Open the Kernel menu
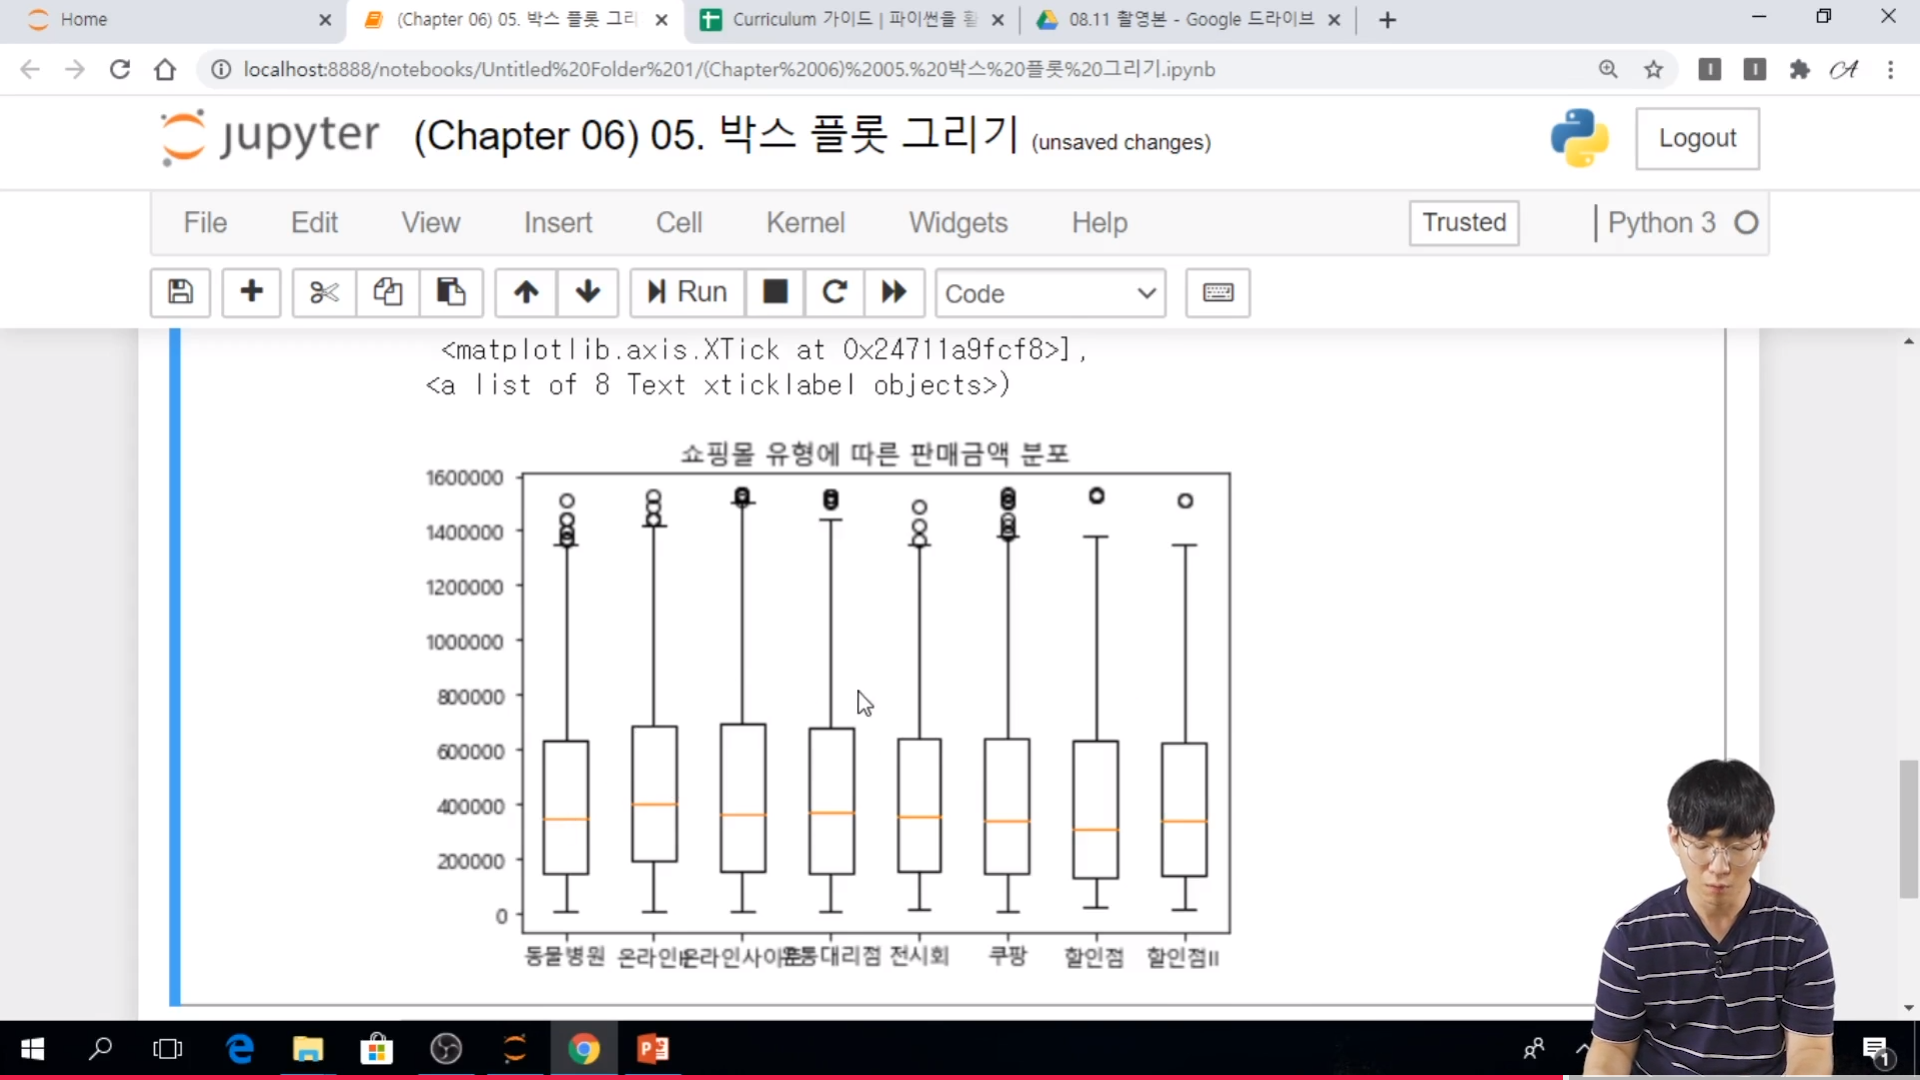This screenshot has width=1920, height=1080. [x=805, y=222]
